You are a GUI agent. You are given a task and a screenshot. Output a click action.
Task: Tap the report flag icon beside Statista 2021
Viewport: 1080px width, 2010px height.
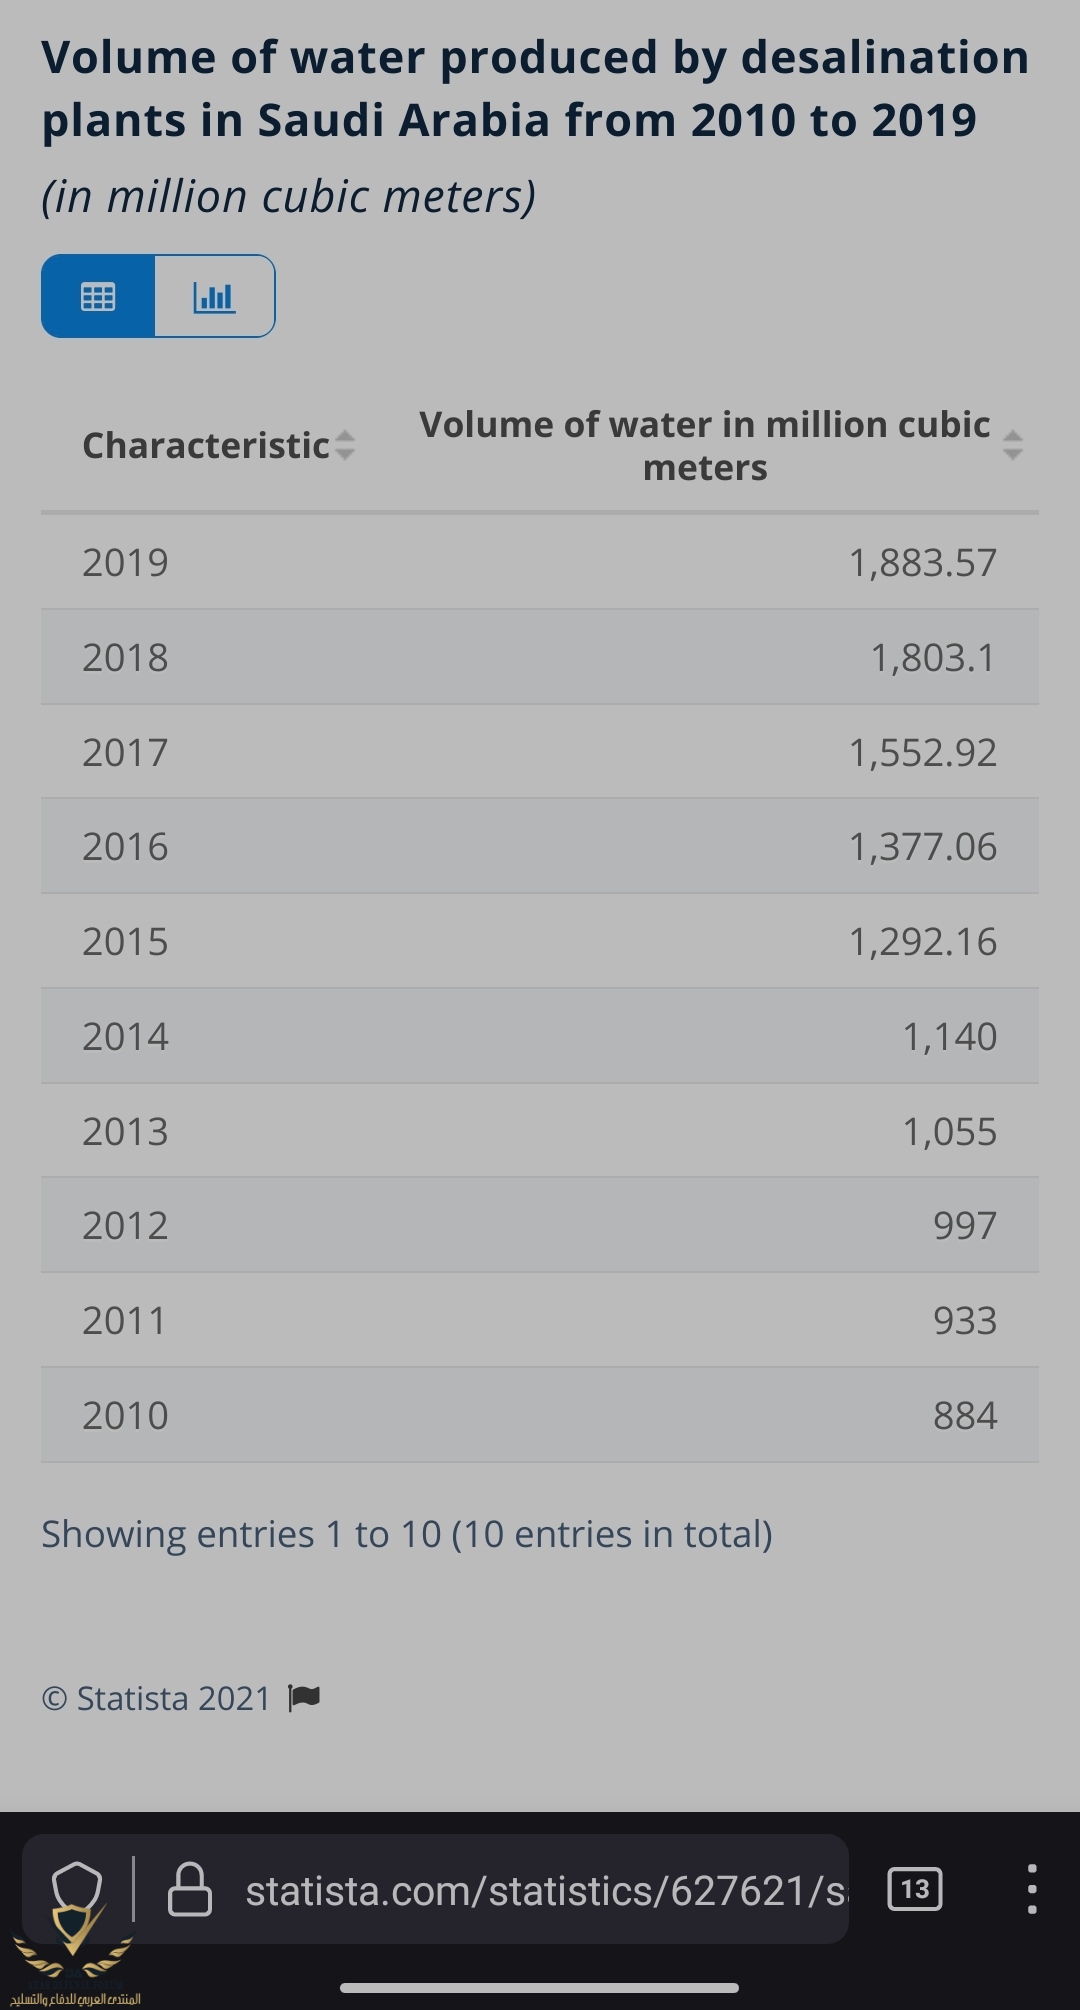pyautogui.click(x=304, y=1698)
